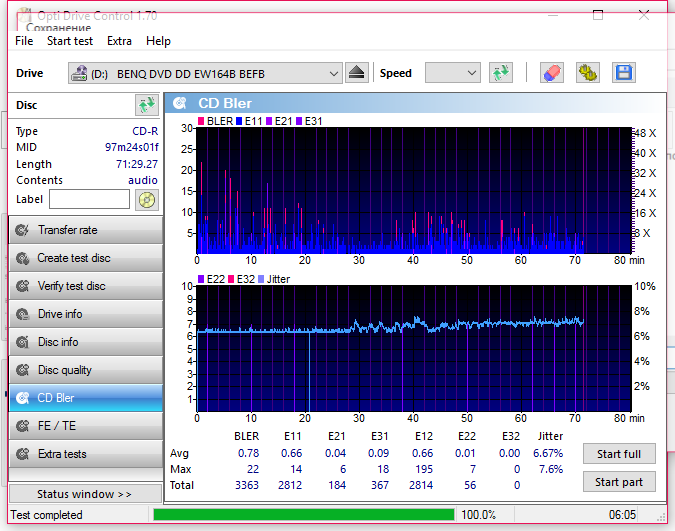Click the eraser icon in toolbar
675x531 pixels.
(x=552, y=73)
